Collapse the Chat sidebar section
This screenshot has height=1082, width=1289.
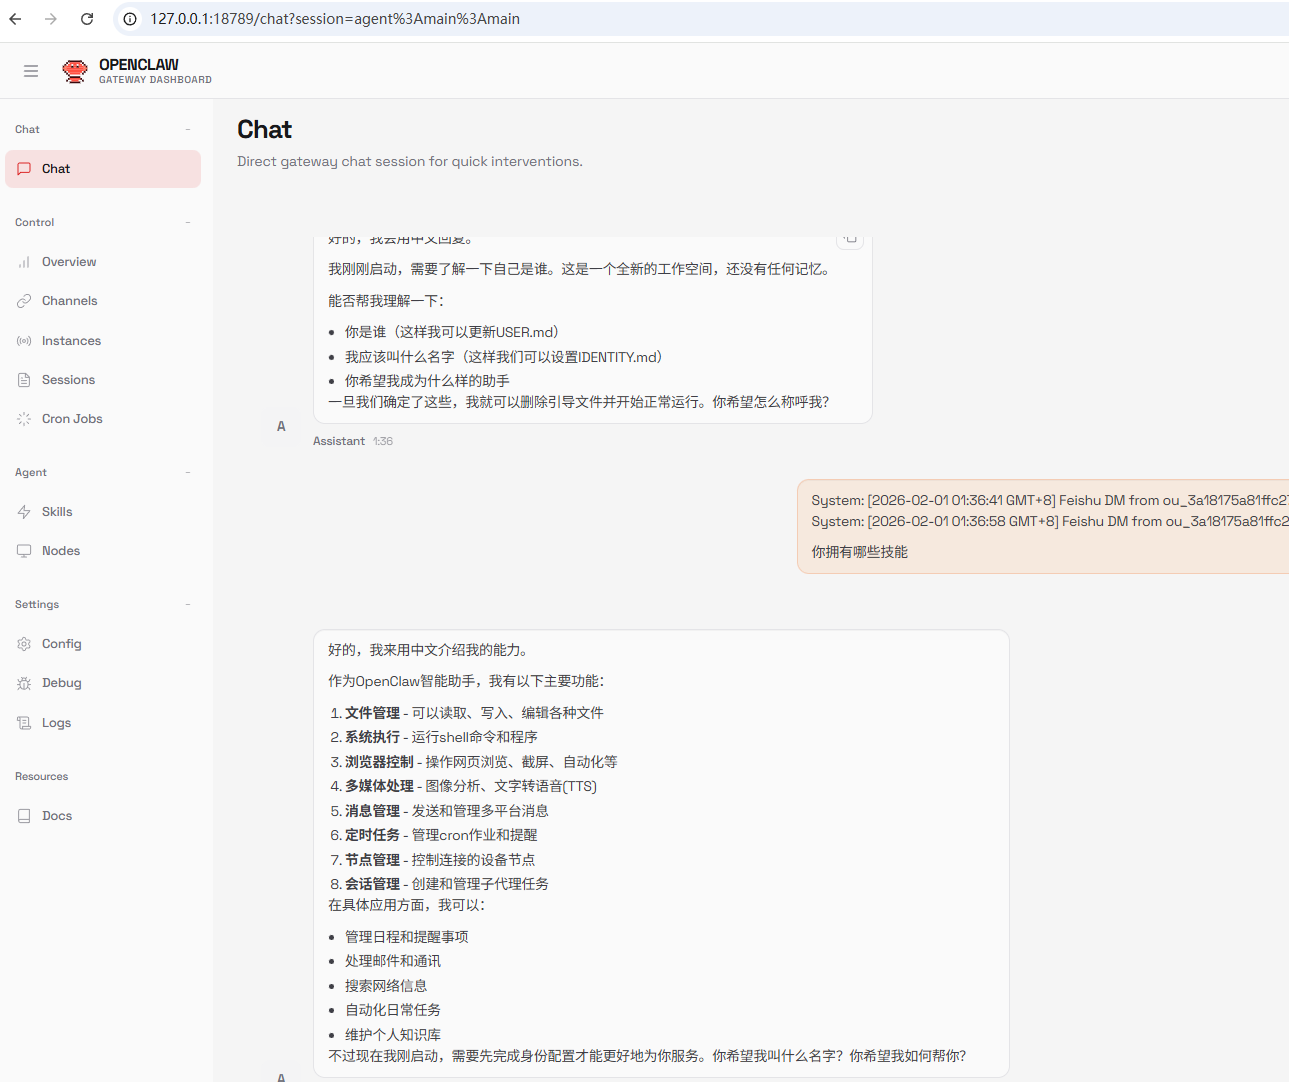tap(188, 129)
